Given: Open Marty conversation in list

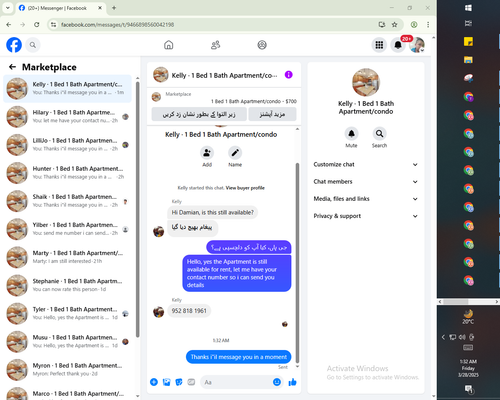Looking at the screenshot, I should click(67, 257).
